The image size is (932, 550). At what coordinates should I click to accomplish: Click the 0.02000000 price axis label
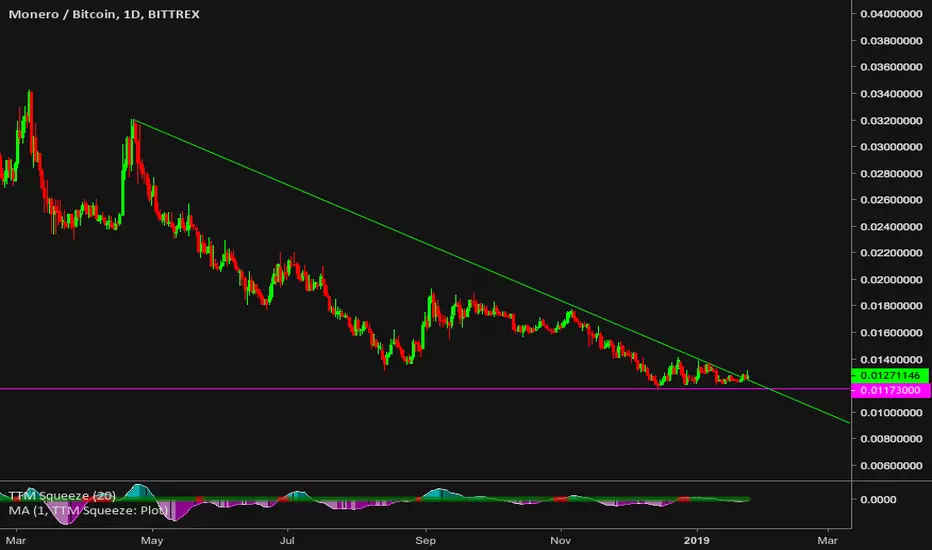891,279
